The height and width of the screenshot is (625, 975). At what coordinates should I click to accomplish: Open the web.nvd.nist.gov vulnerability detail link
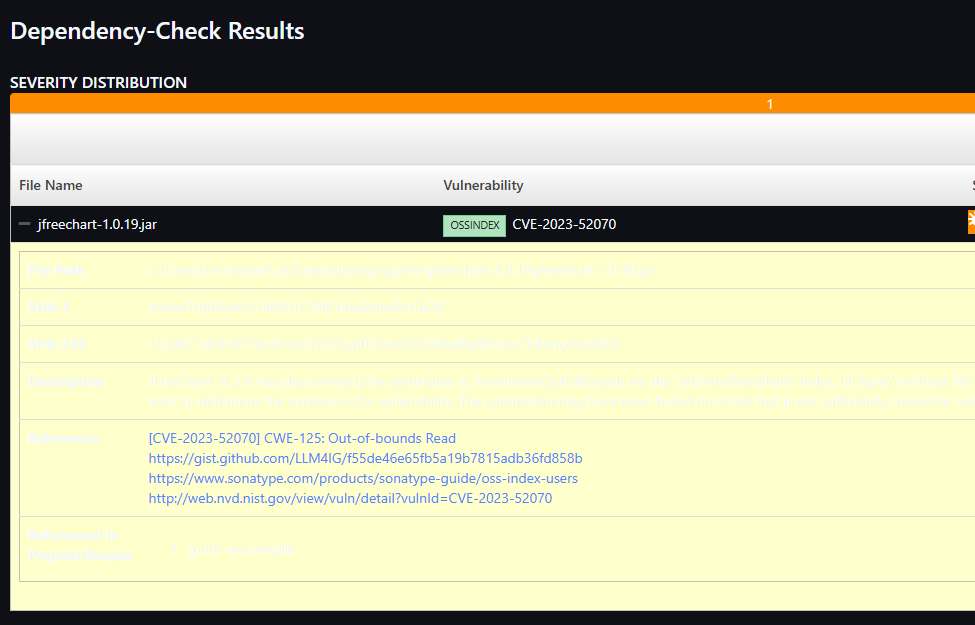(x=350, y=498)
